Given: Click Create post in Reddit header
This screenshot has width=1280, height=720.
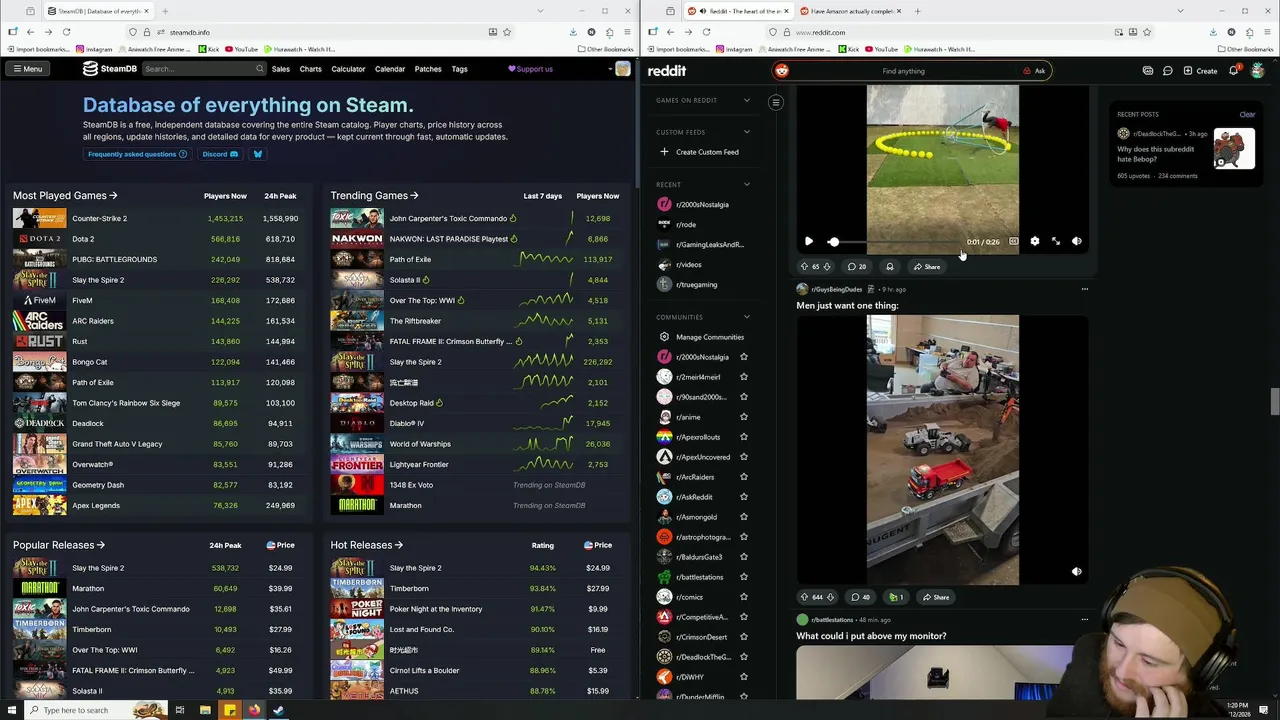Looking at the screenshot, I should (1200, 71).
